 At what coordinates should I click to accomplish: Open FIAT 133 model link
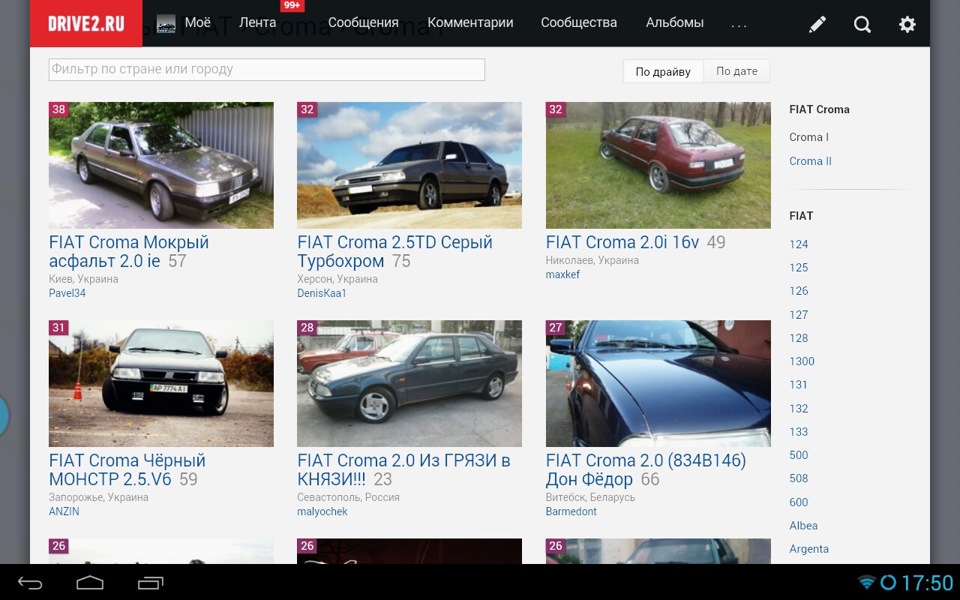coord(798,432)
